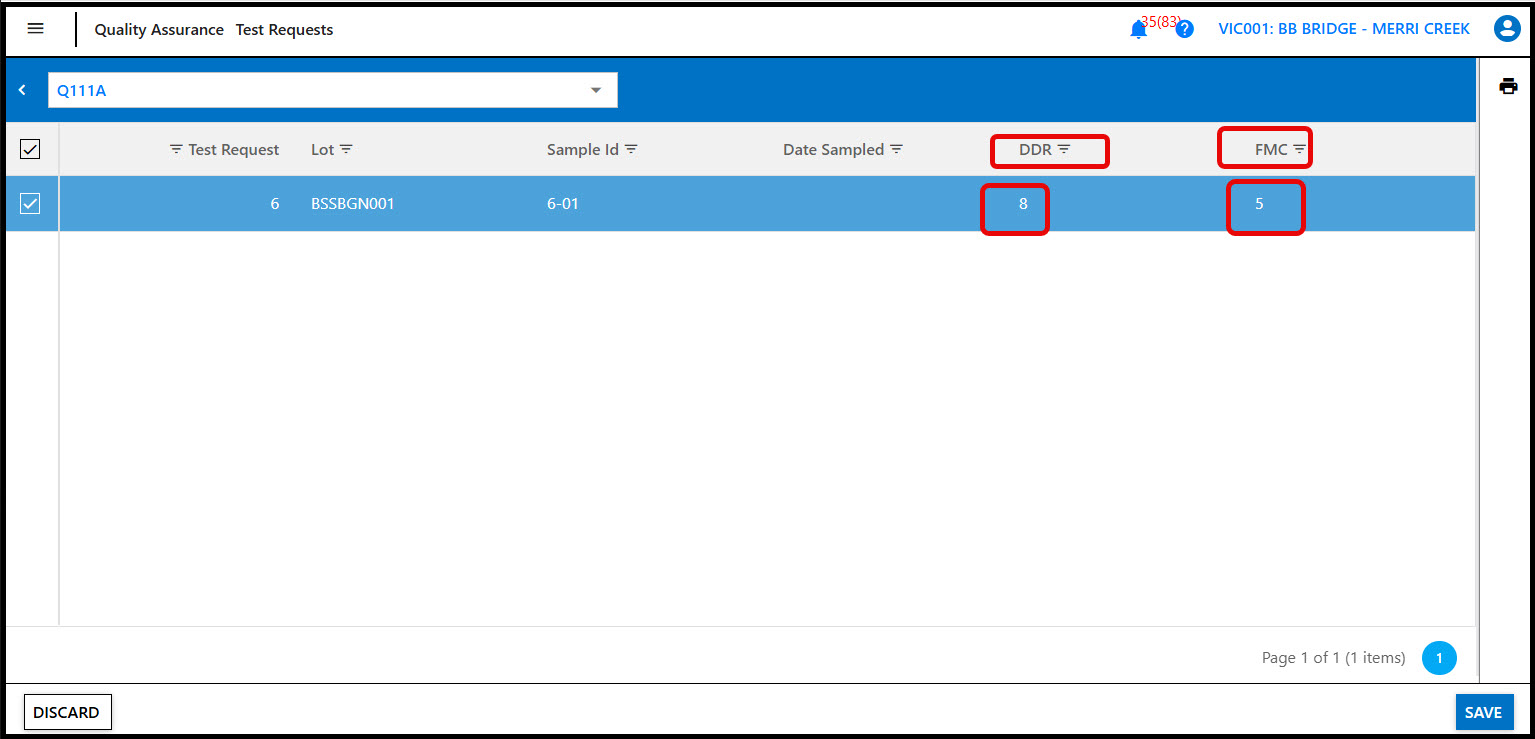Click the notifications bell icon
The width and height of the screenshot is (1535, 739).
coord(1138,30)
